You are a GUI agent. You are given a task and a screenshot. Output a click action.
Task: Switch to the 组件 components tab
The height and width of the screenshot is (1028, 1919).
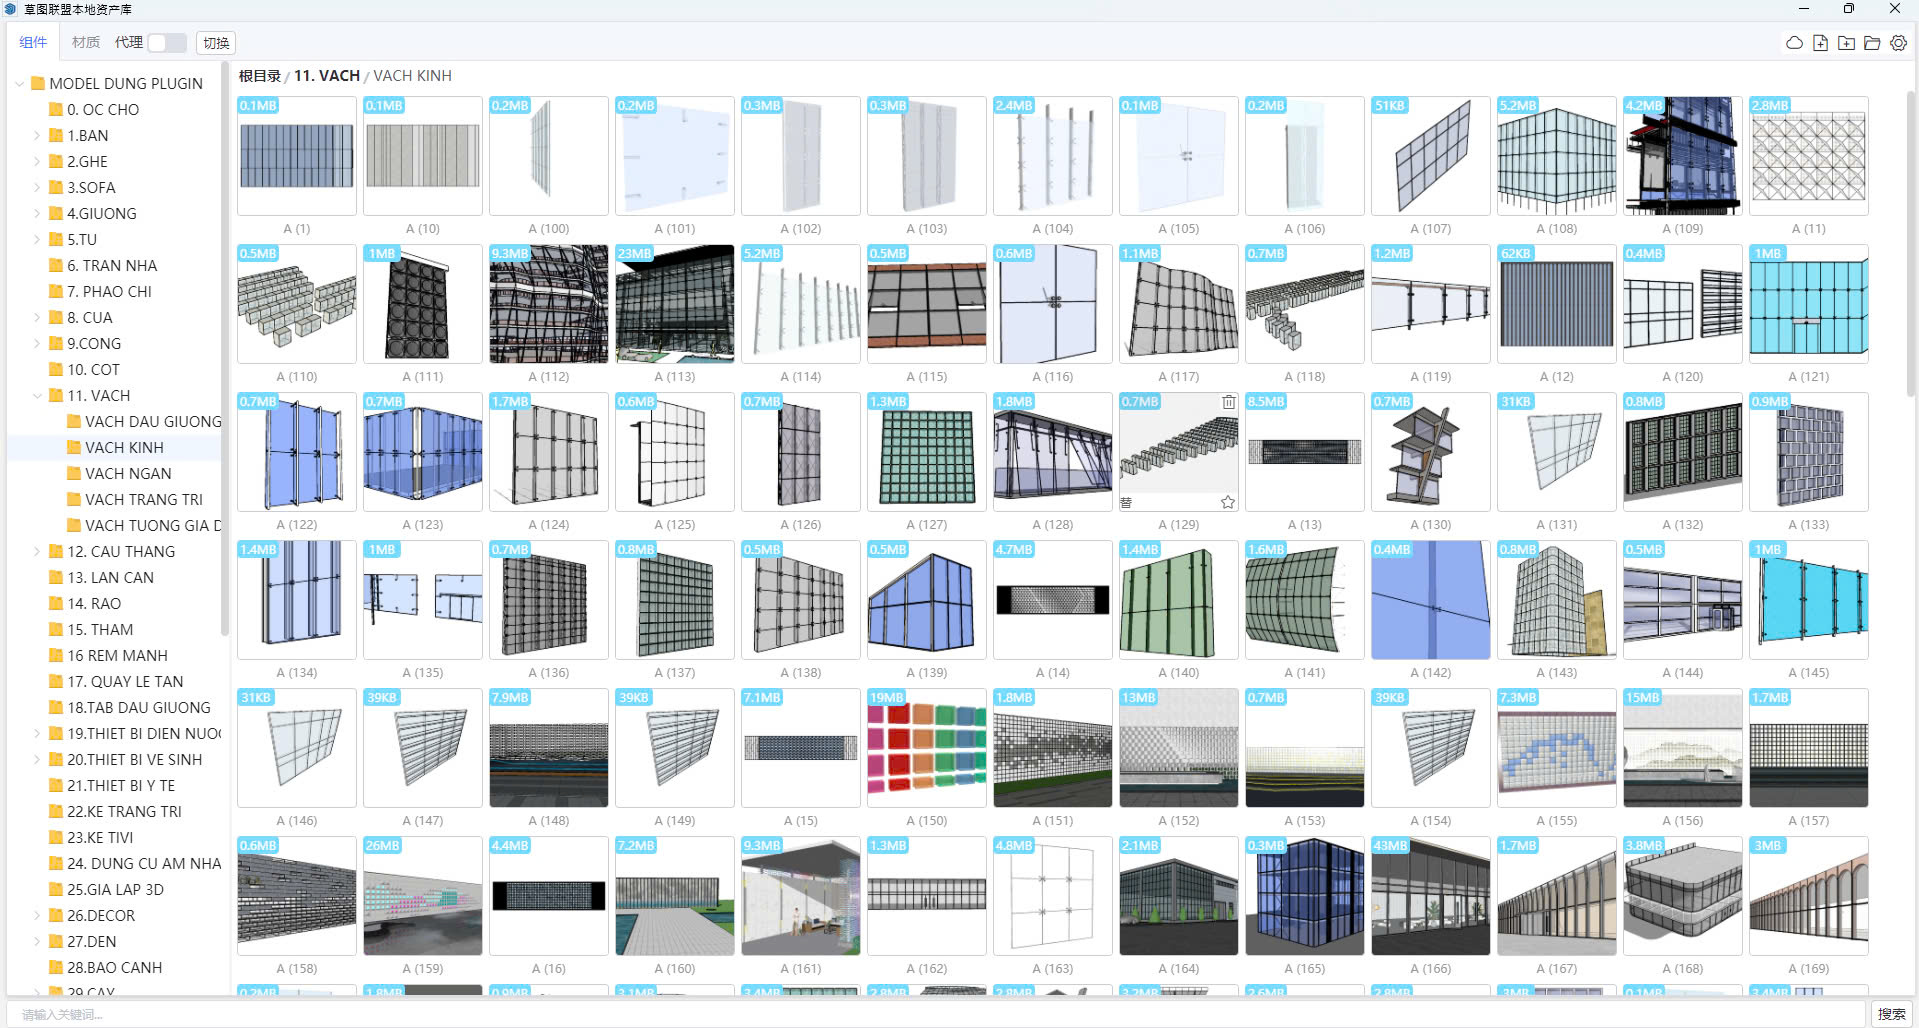[33, 42]
